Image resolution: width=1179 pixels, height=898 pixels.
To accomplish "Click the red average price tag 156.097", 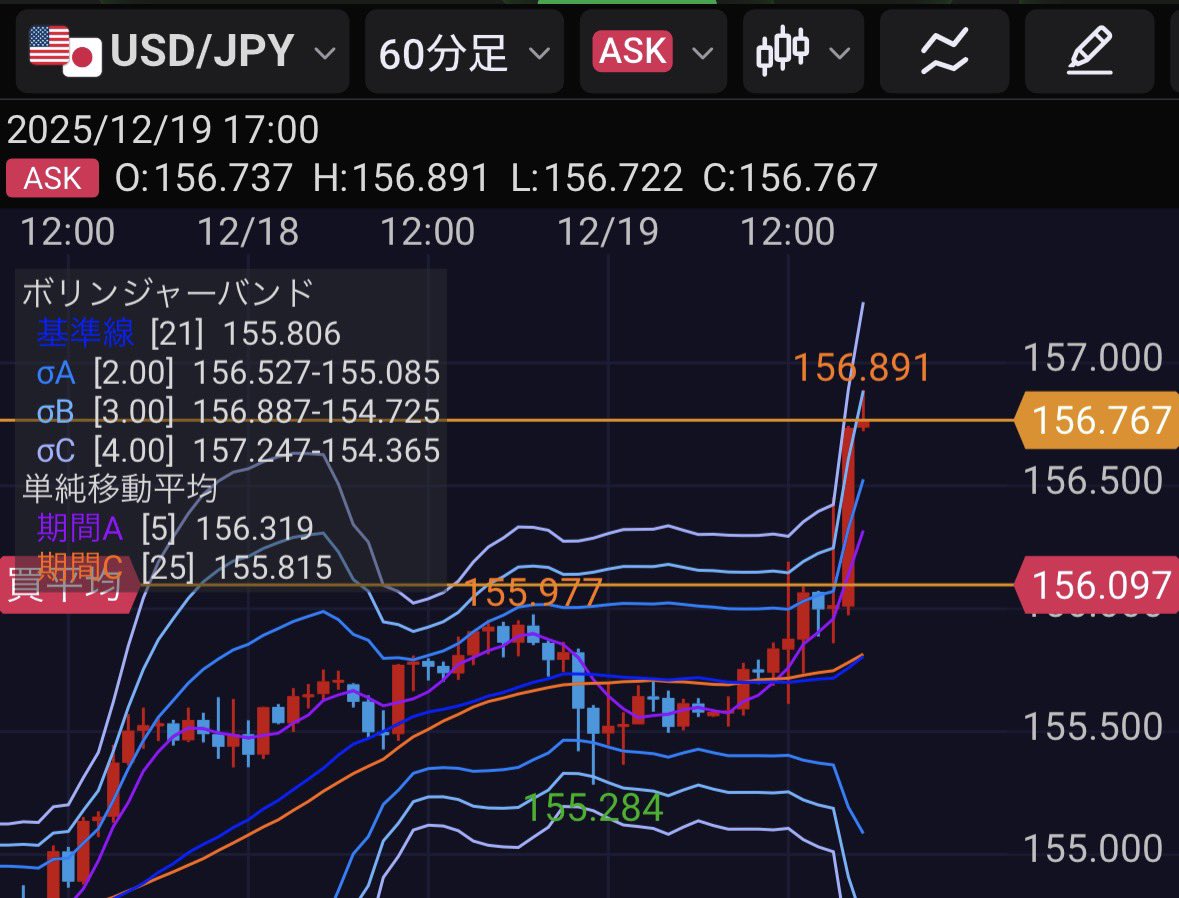I will point(1096,585).
